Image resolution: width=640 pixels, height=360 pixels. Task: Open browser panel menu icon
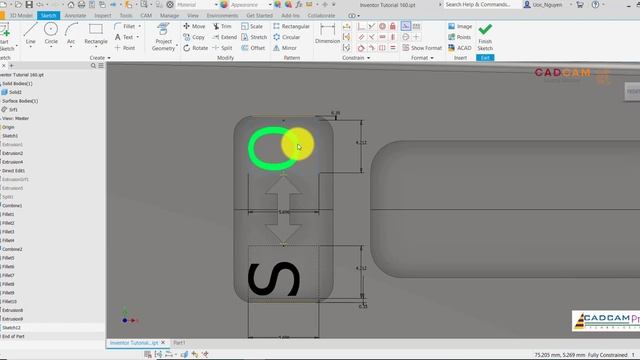pyautogui.click(x=101, y=66)
